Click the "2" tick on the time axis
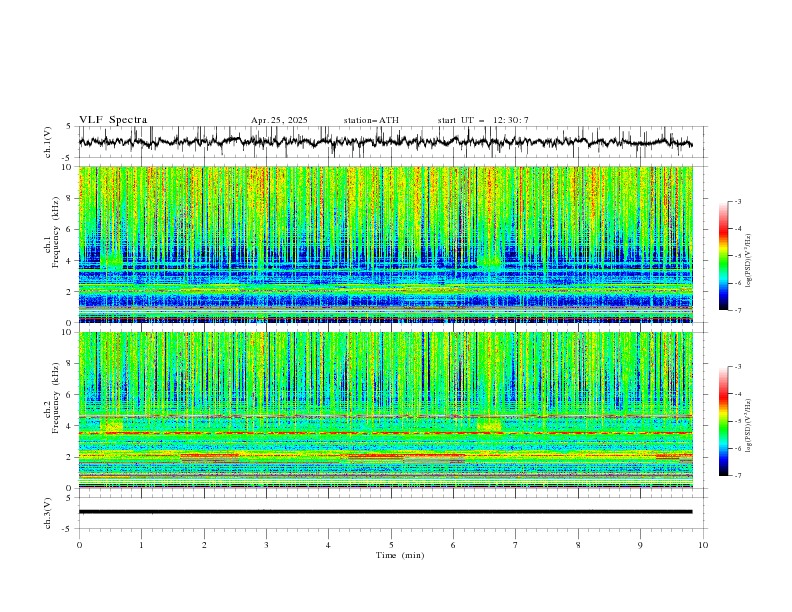Image resolution: width=792 pixels, height=612 pixels. (x=204, y=545)
